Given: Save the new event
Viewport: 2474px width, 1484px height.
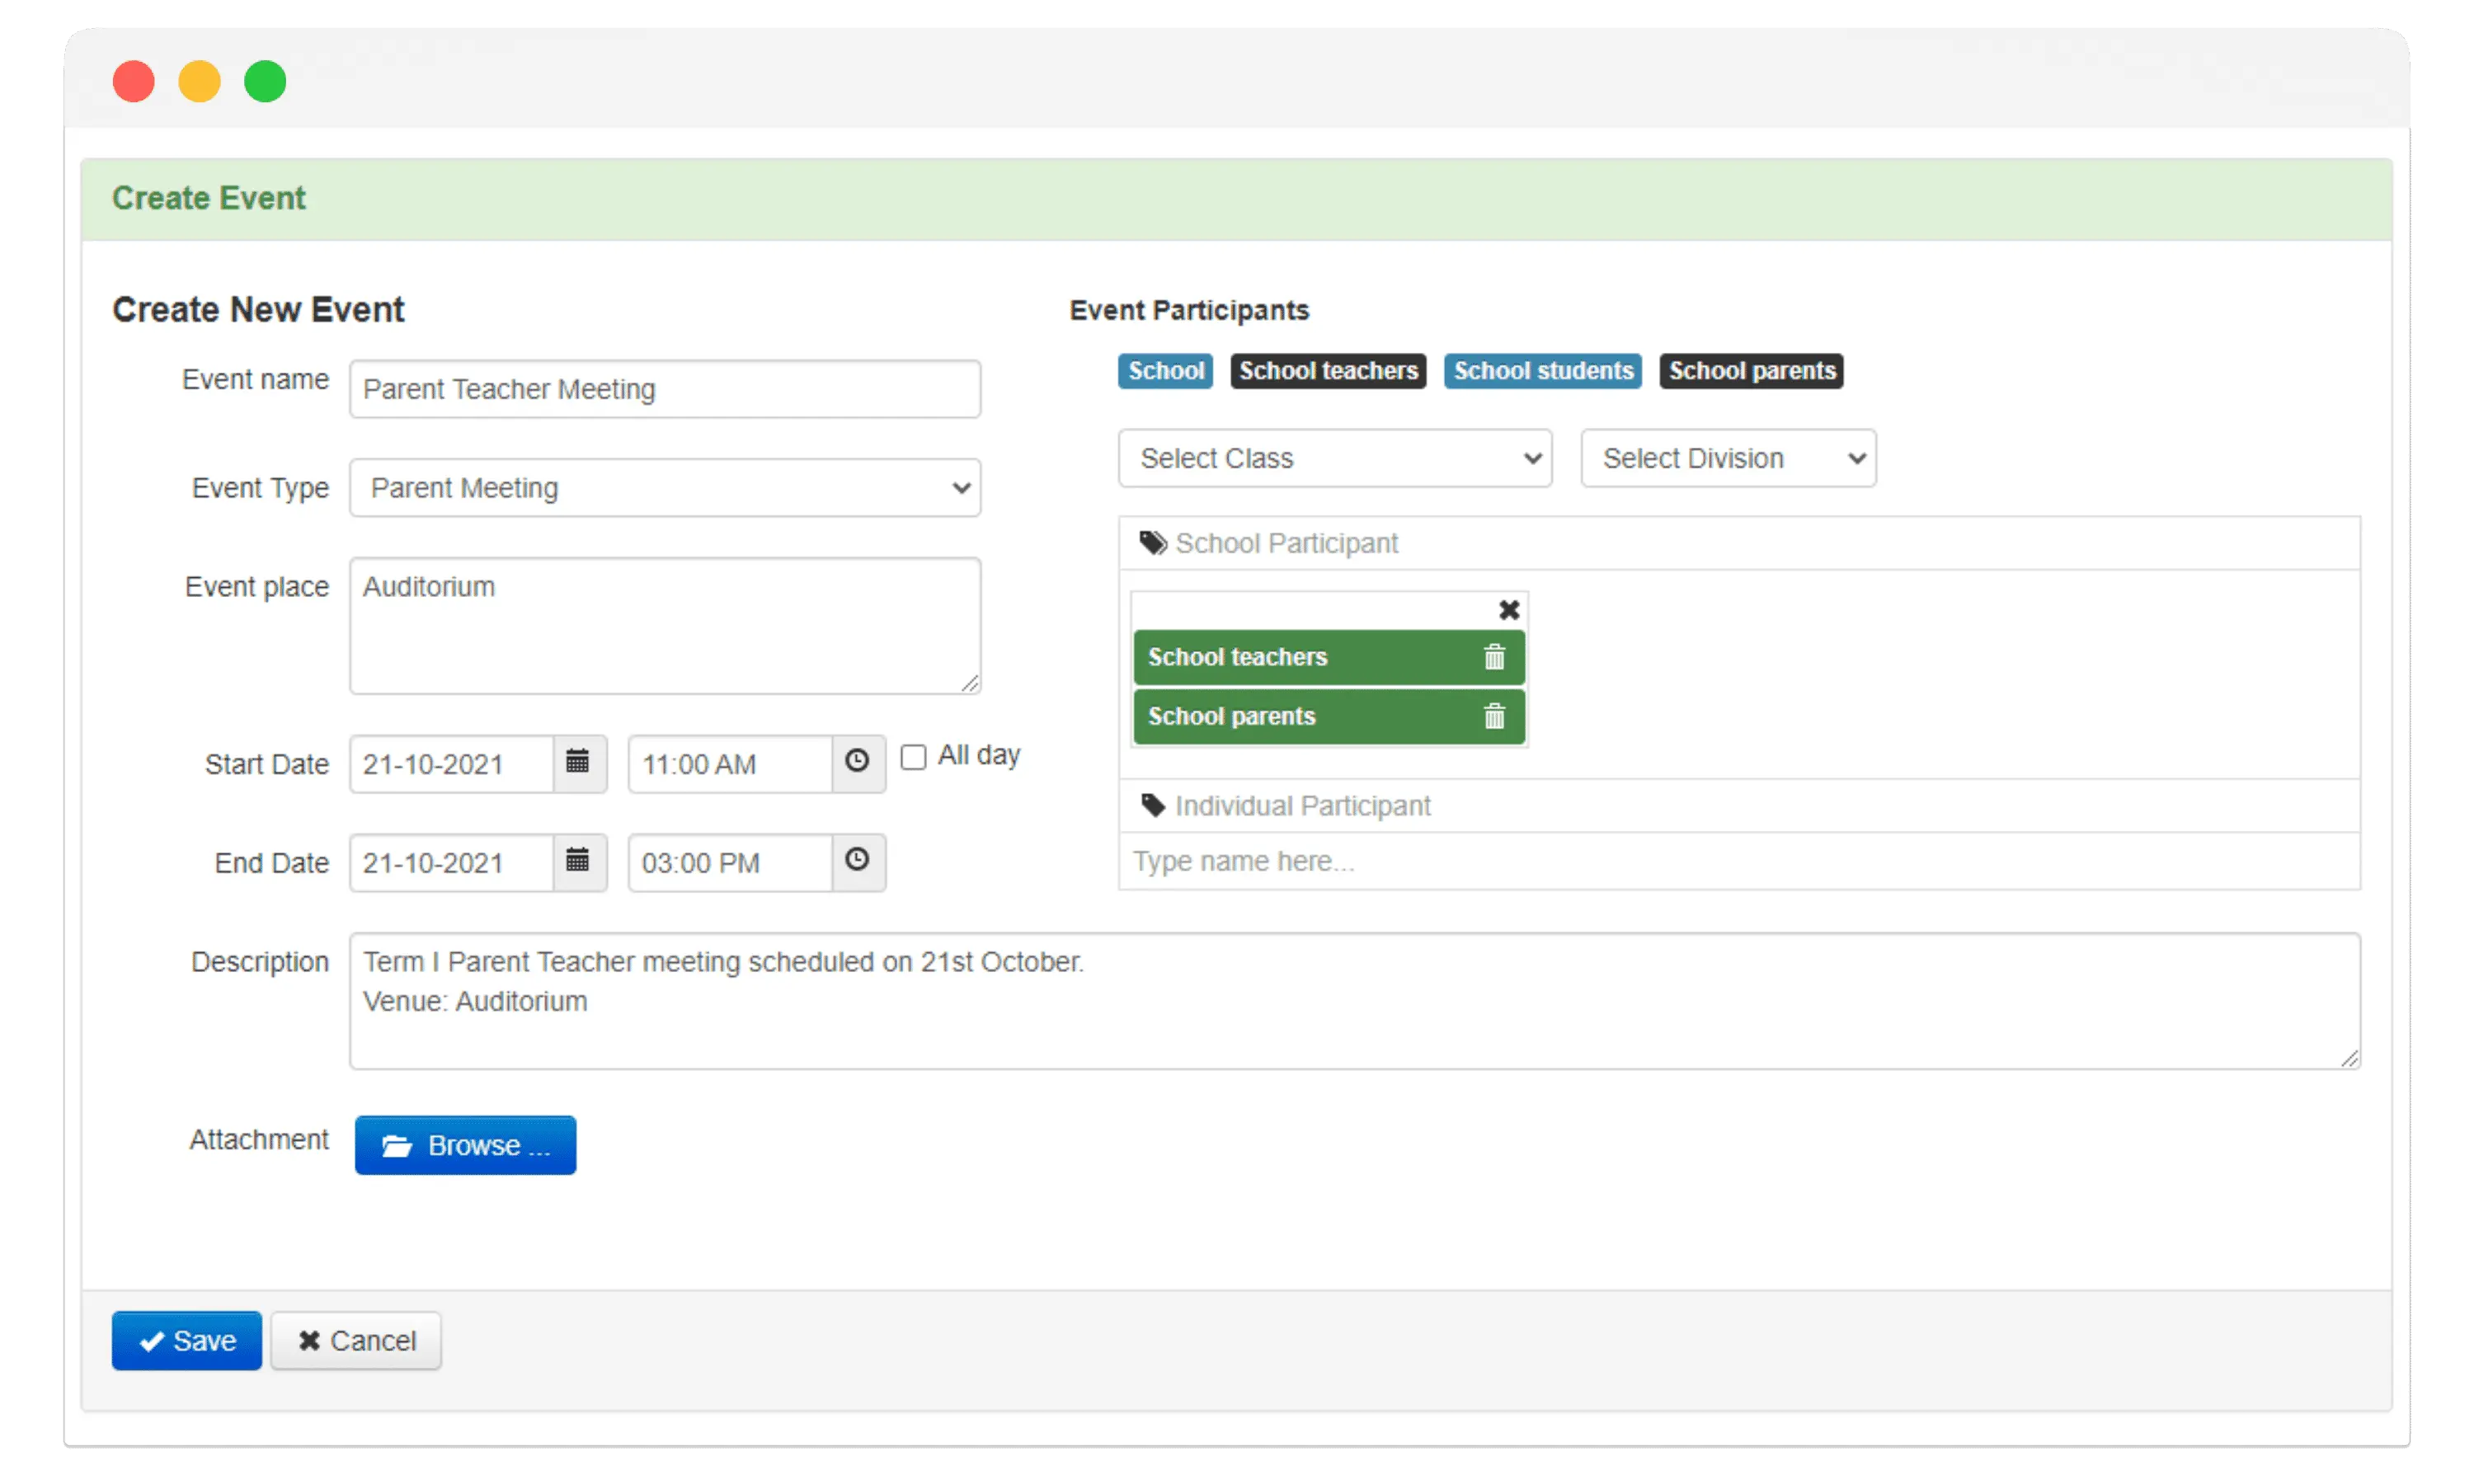Looking at the screenshot, I should click(x=187, y=1340).
